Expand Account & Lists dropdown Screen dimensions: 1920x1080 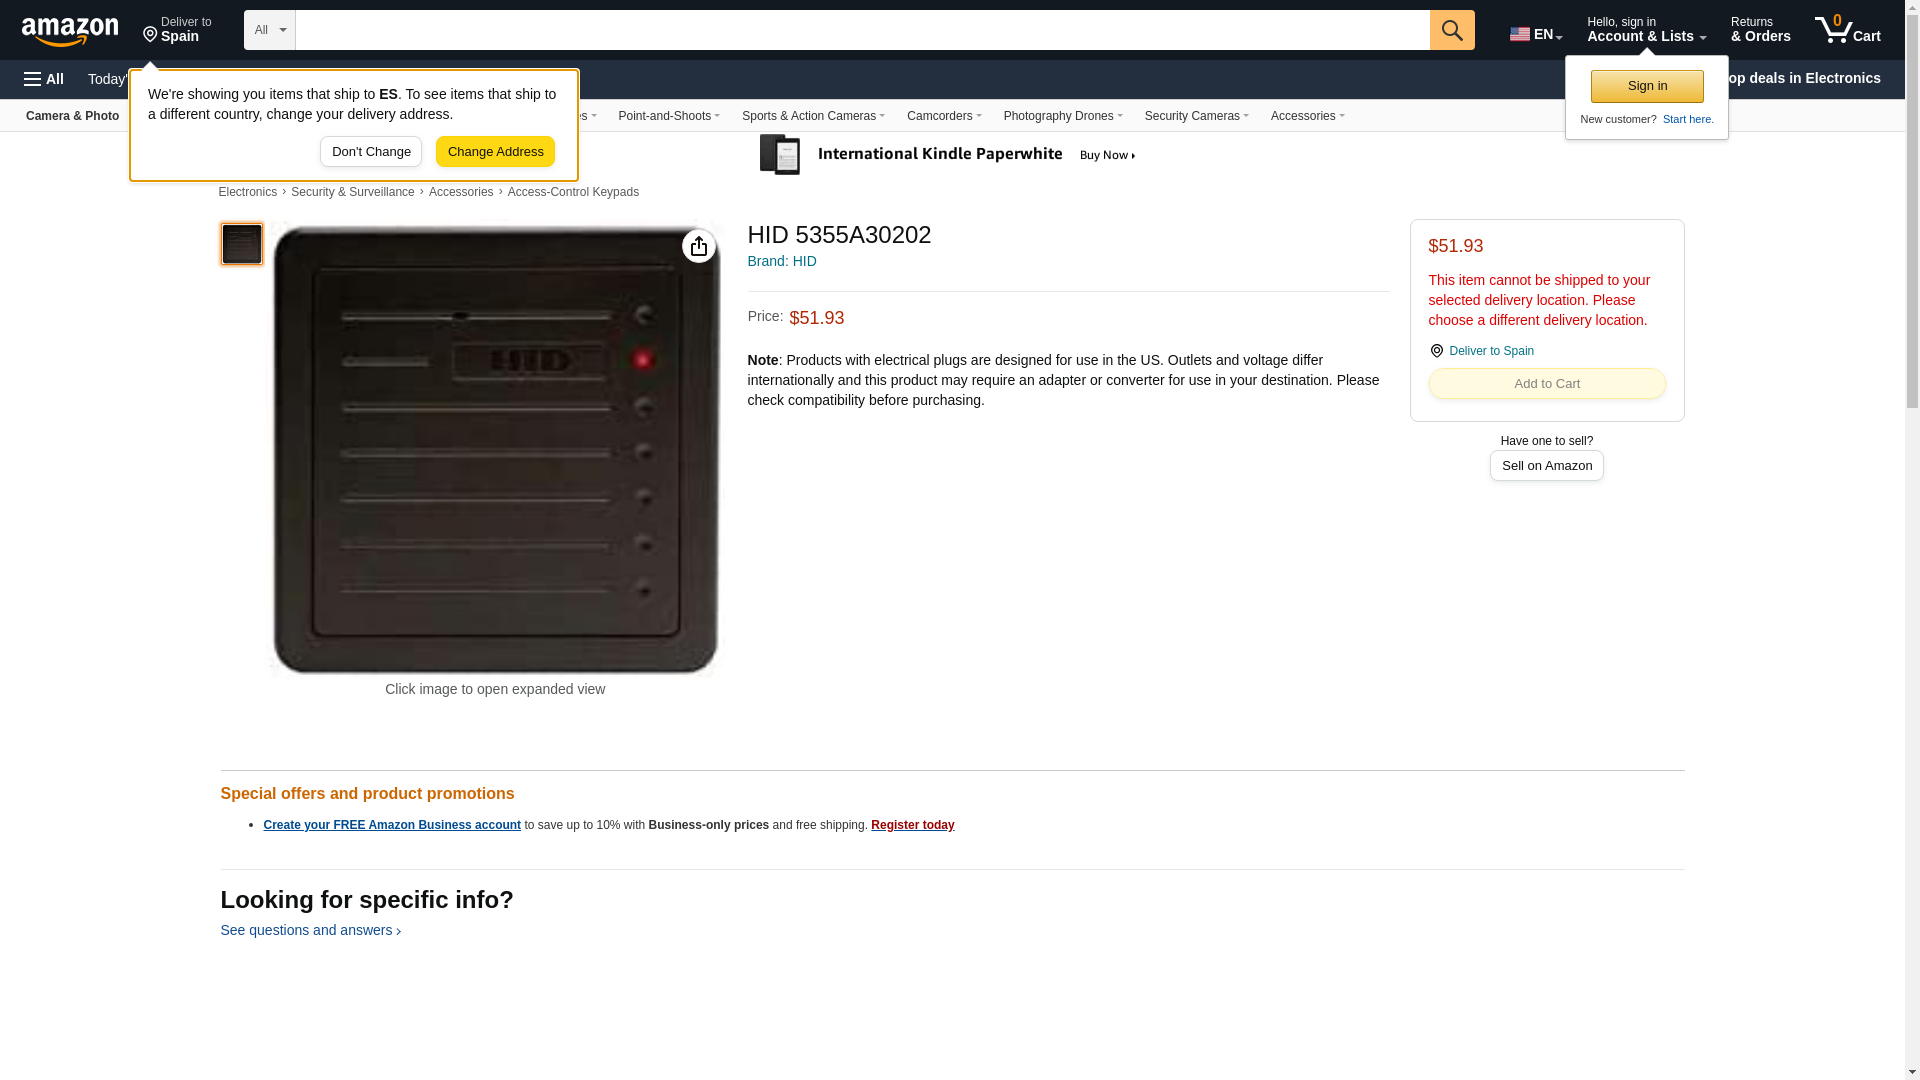(x=1646, y=30)
